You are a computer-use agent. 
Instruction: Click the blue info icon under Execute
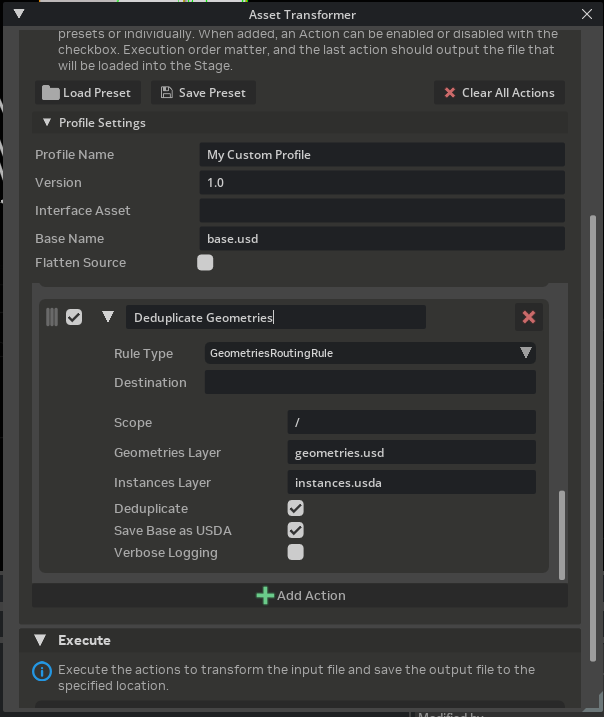point(42,671)
